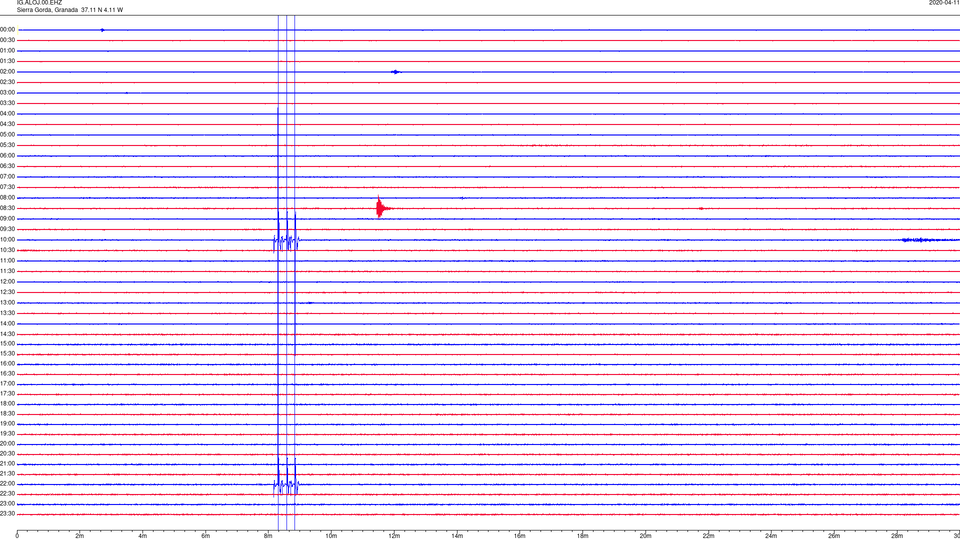Screen dimensions: 960x540
Task: Select the 01:00 trace time label
Action: pyautogui.click(x=7, y=51)
